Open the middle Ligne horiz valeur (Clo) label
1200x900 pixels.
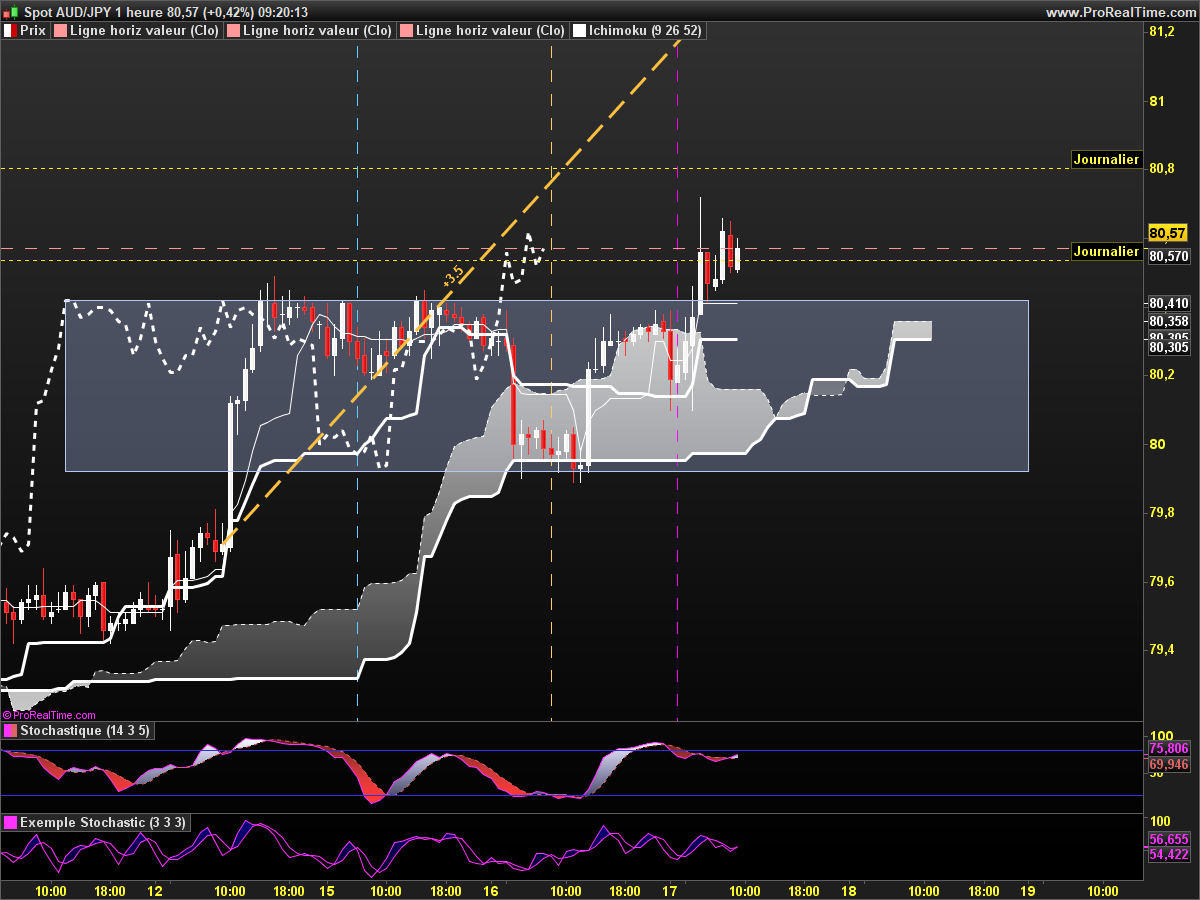317,31
